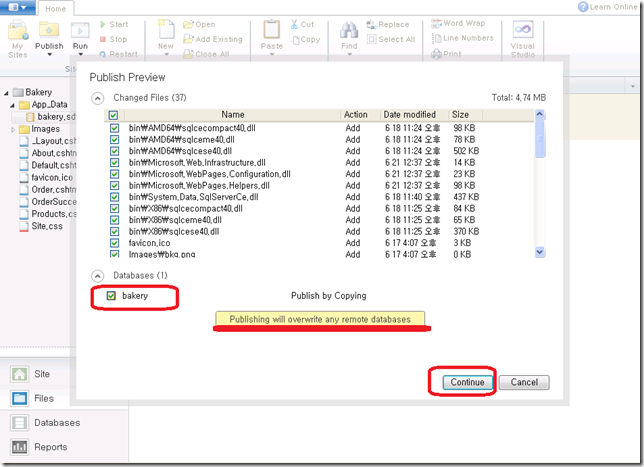
Task: Uncheck Microsoft.Web.Infrastructure.dll file
Action: (114, 163)
